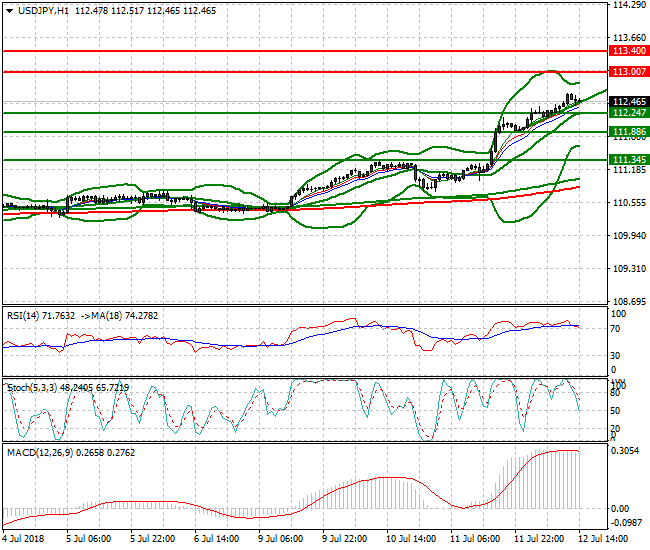650x550 pixels.
Task: Click the 0.3054 MACD scale value
Action: tap(625, 451)
